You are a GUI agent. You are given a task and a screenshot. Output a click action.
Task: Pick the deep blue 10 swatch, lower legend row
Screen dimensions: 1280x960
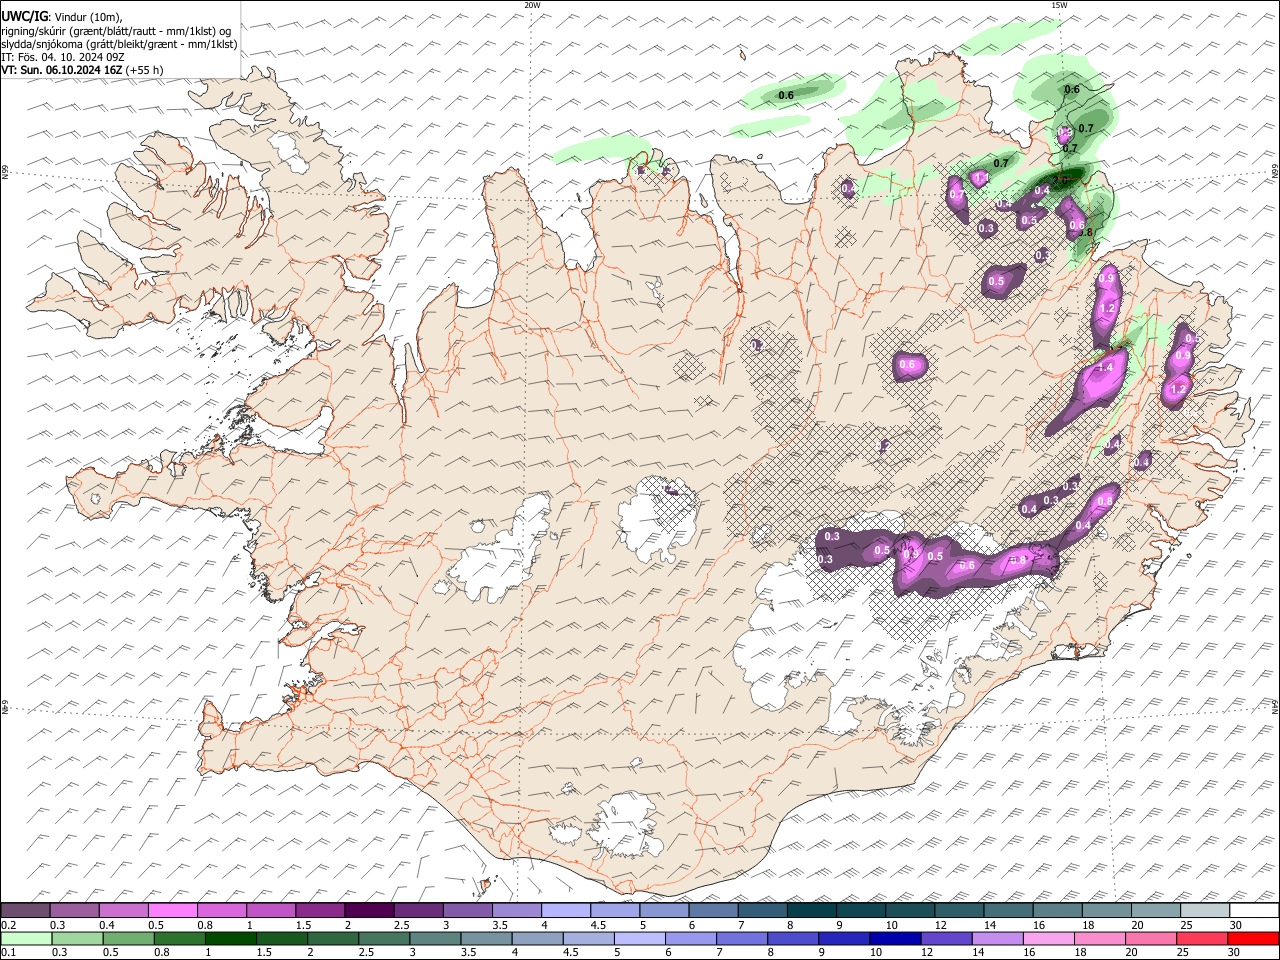pos(895,939)
